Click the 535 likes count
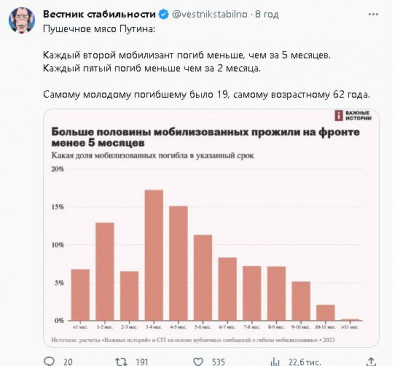Viewport: 400px width, 366px height. point(218,362)
